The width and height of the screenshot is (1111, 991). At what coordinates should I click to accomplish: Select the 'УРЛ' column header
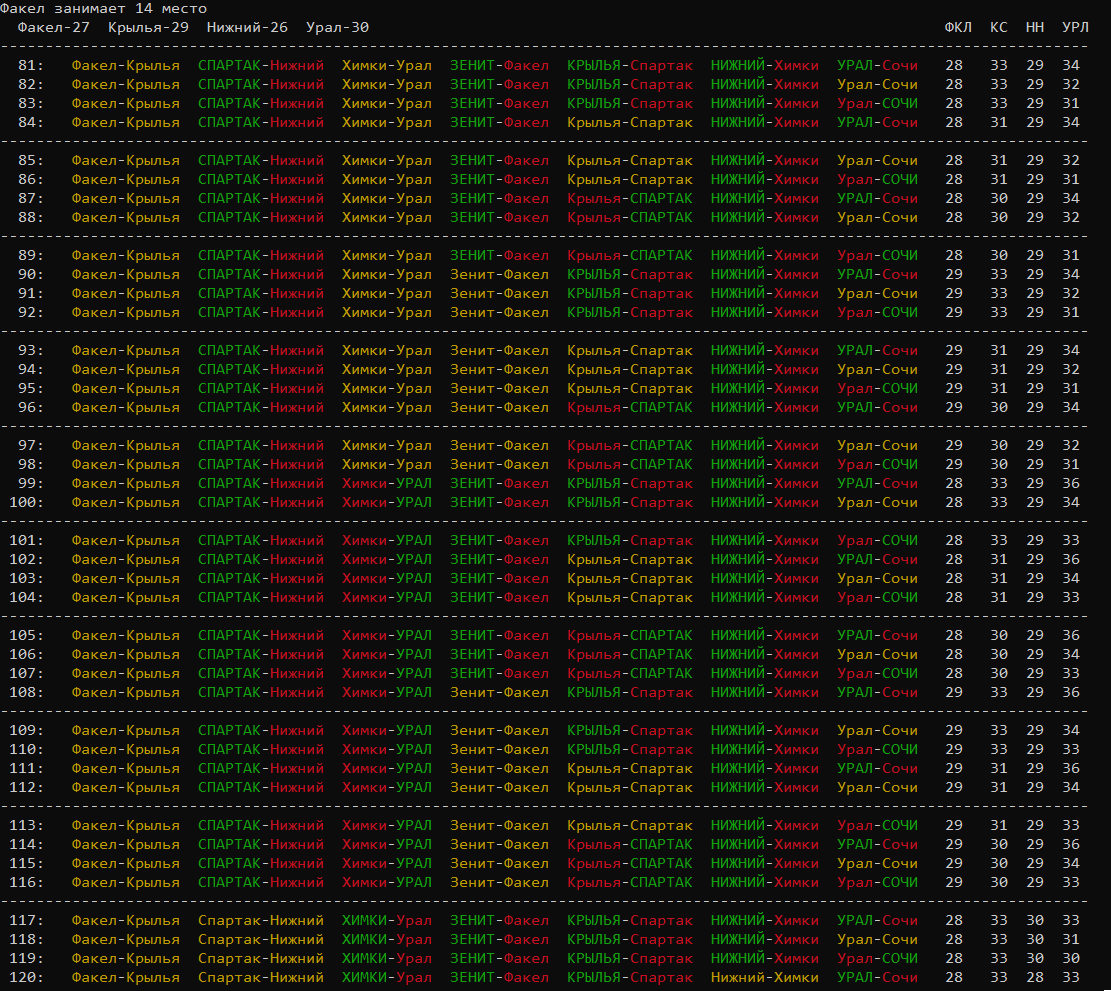click(1076, 28)
